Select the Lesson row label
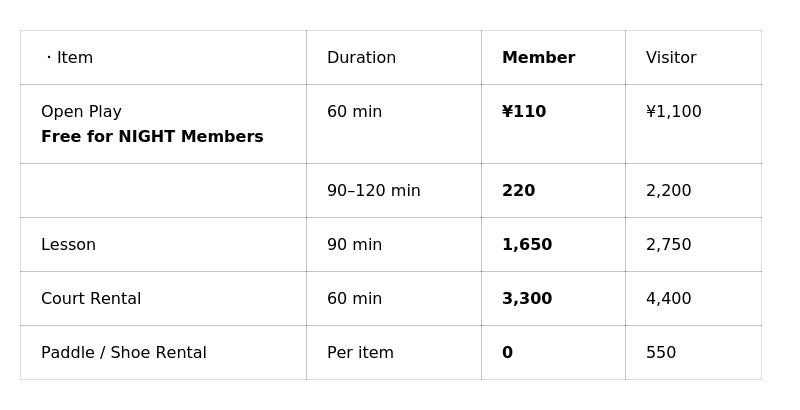The image size is (800, 410). pos(68,245)
